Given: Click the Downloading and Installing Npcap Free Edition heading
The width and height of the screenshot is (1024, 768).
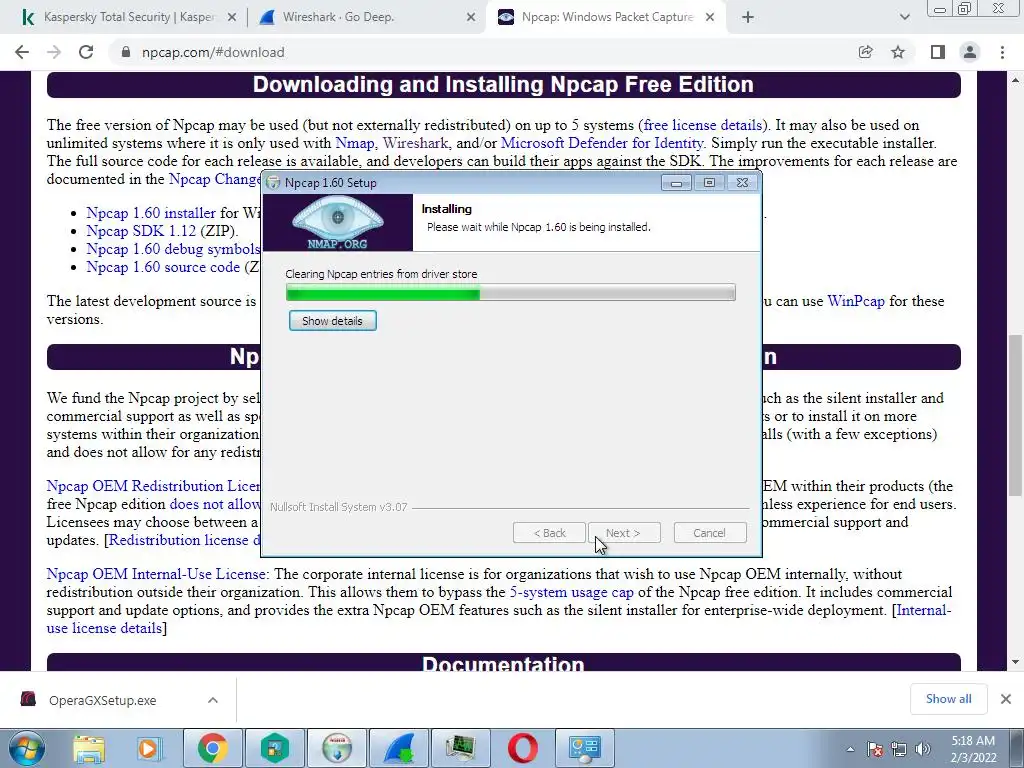Looking at the screenshot, I should [504, 85].
